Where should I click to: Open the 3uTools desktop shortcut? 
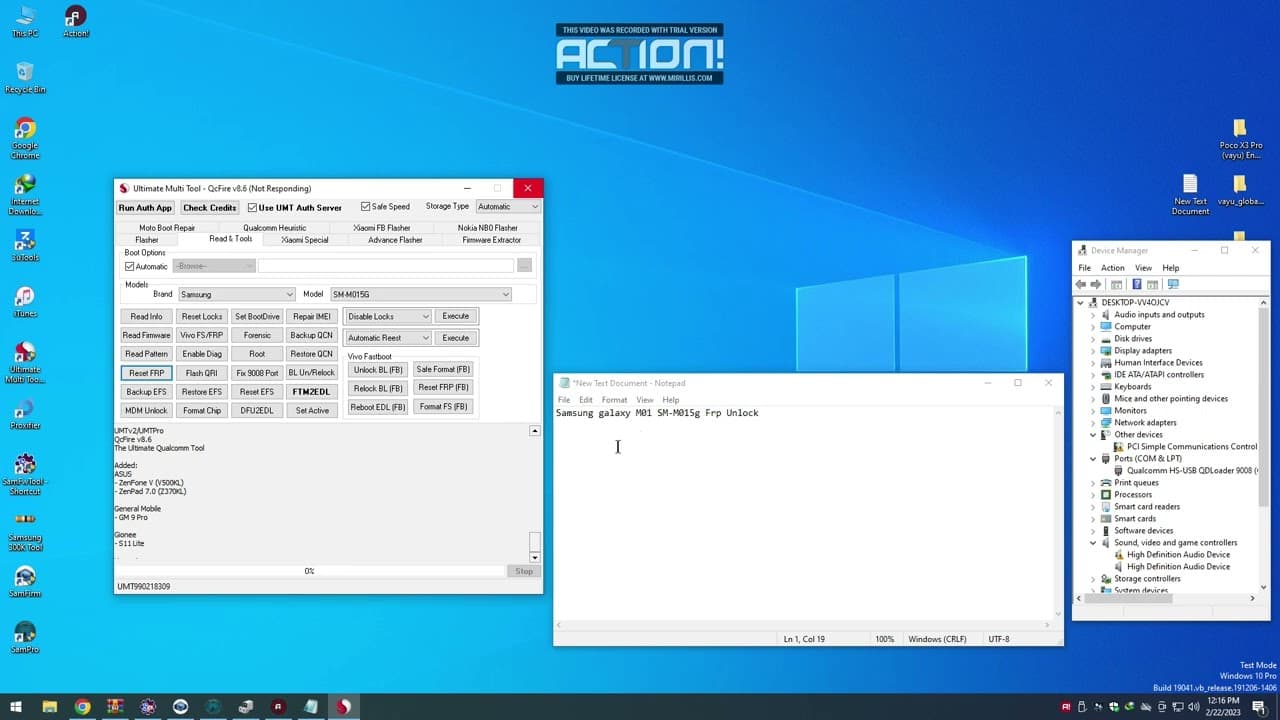(x=25, y=245)
